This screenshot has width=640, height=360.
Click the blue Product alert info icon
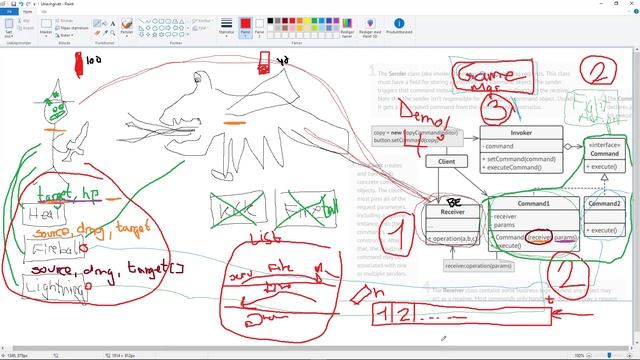pos(399,23)
